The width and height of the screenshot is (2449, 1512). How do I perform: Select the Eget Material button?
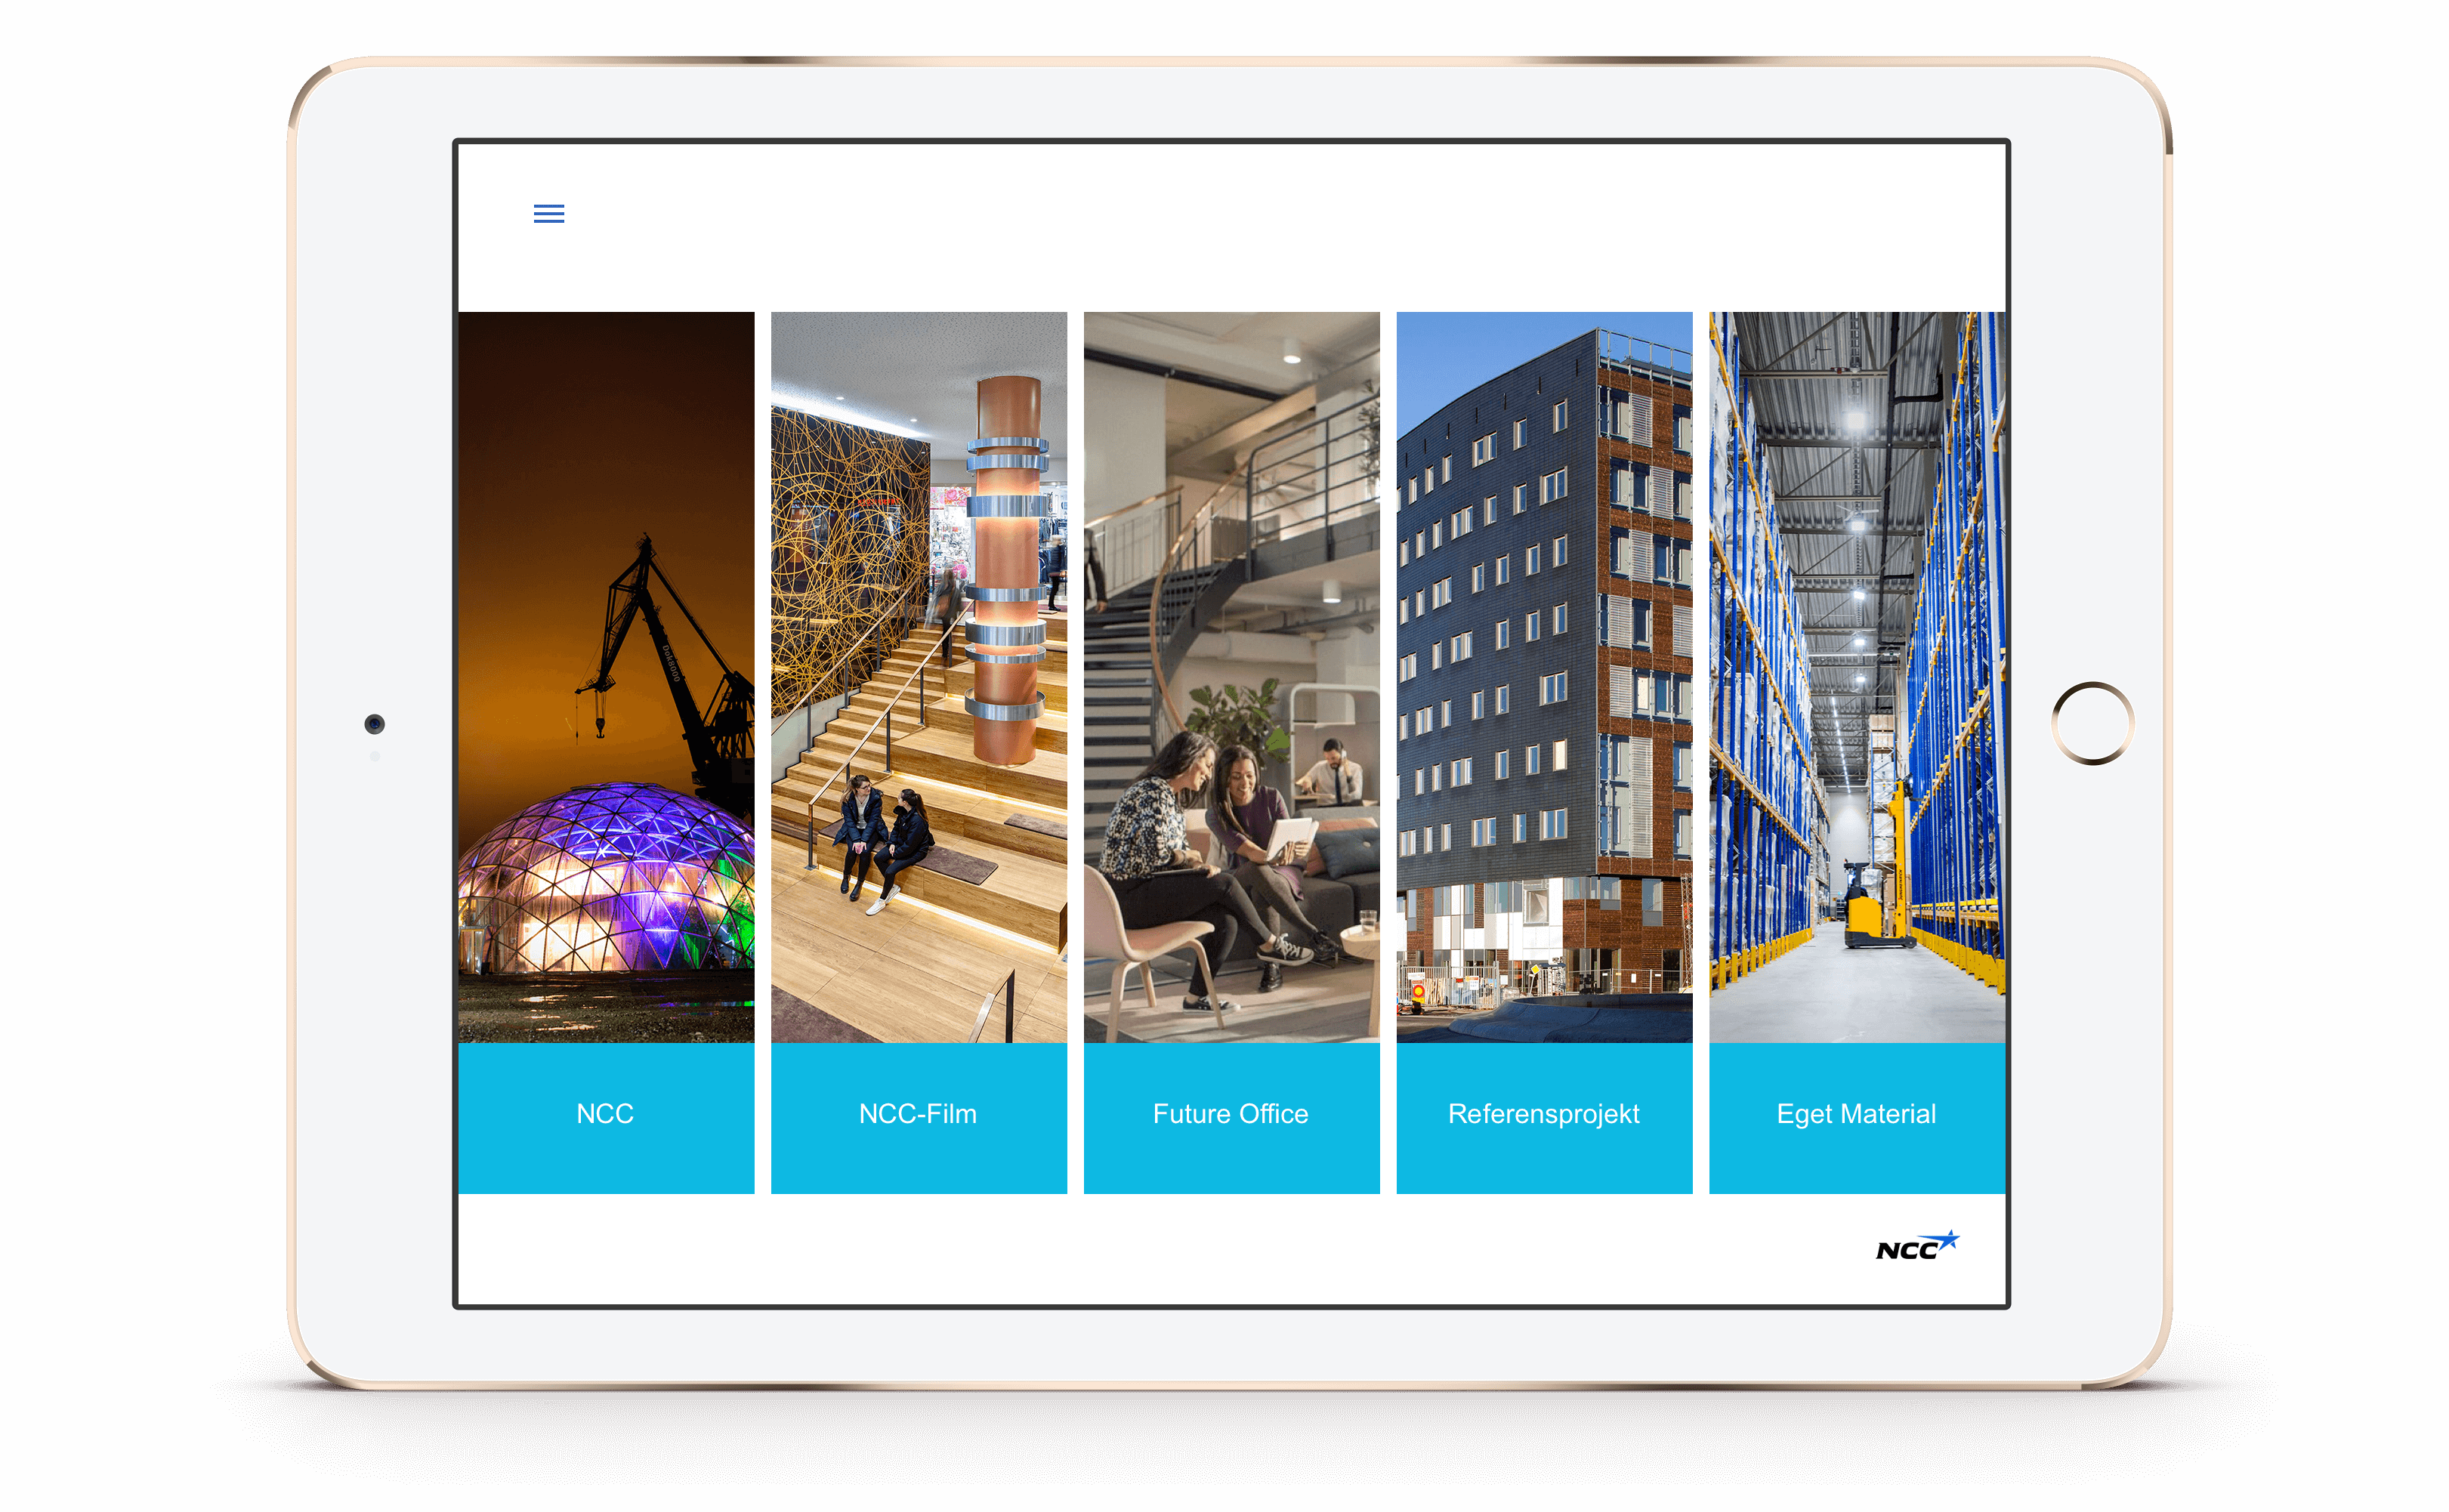[1857, 1118]
